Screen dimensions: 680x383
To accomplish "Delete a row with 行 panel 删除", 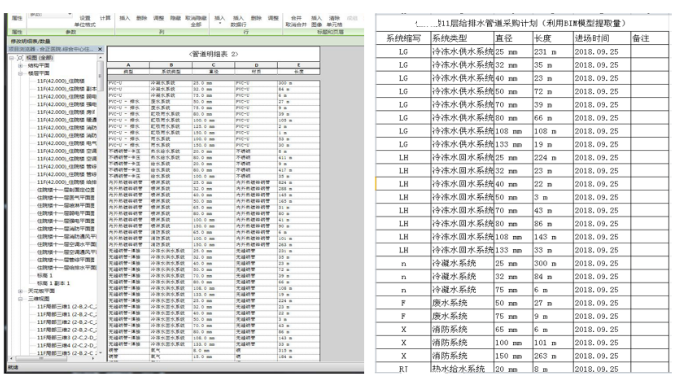I will 256,18.
